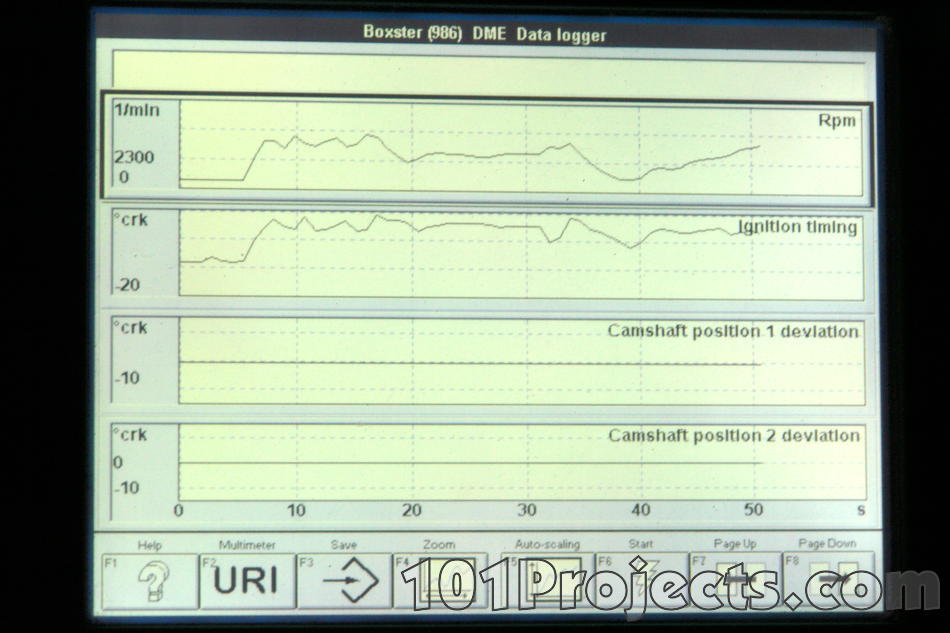Click the '2300' Rpm axis value
This screenshot has height=633, width=950.
(135, 157)
